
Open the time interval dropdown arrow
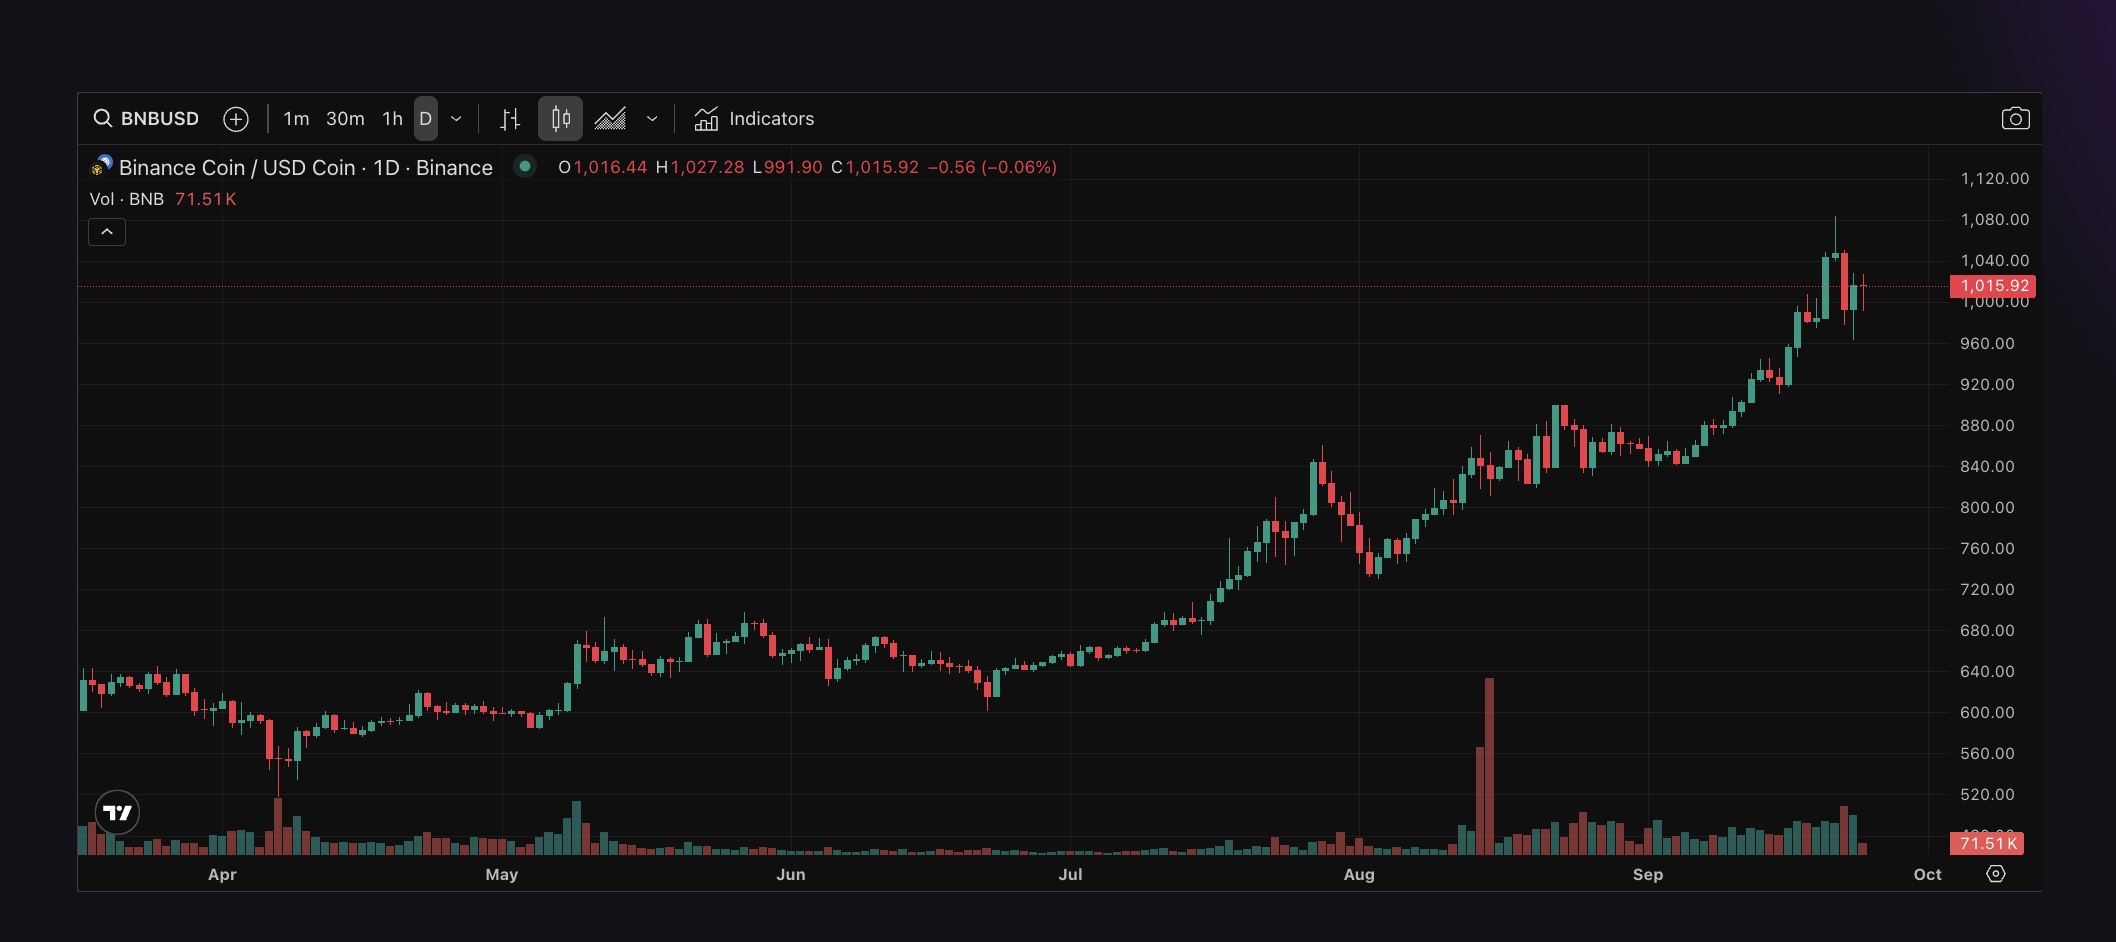point(457,119)
